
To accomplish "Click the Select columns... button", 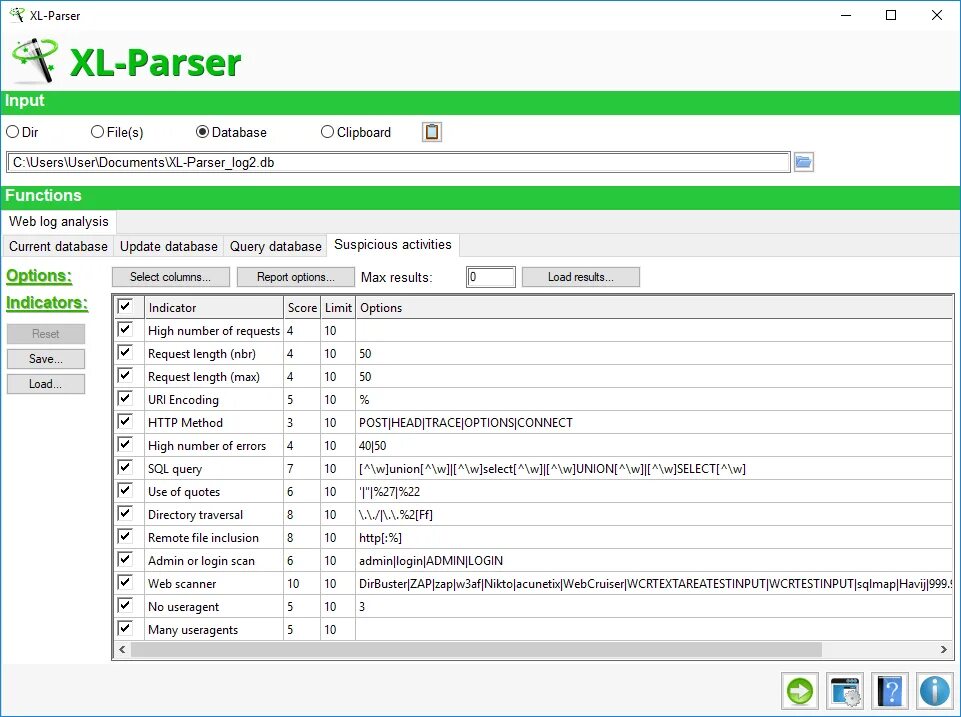I will click(x=170, y=277).
